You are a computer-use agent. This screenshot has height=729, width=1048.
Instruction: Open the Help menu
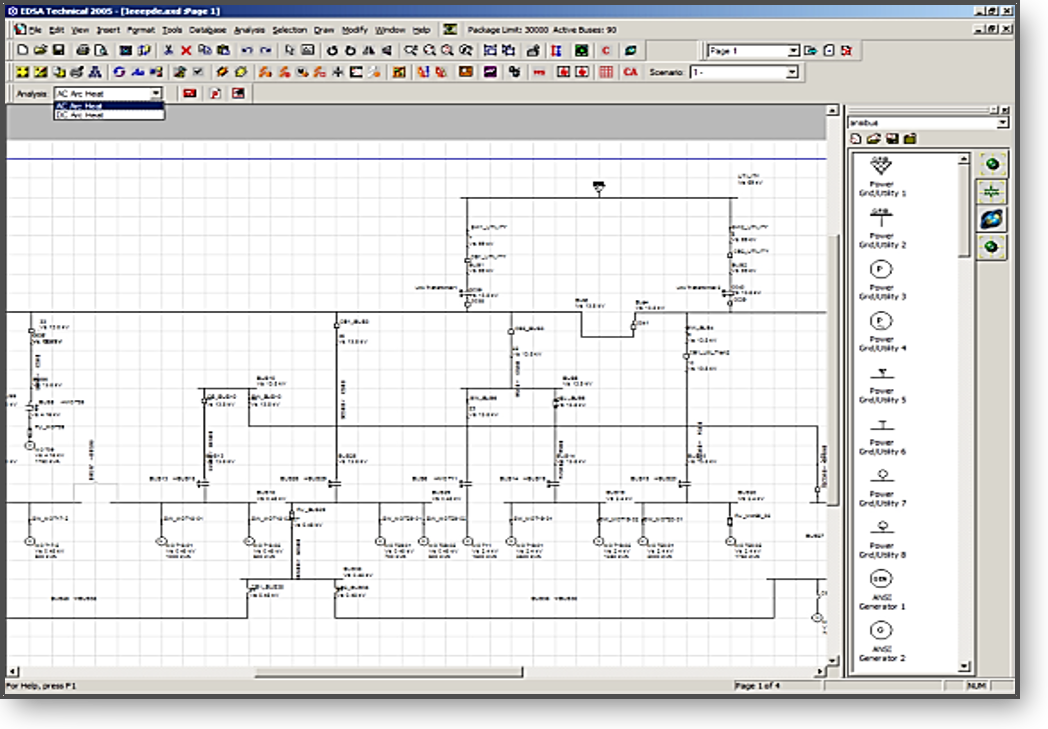point(421,30)
